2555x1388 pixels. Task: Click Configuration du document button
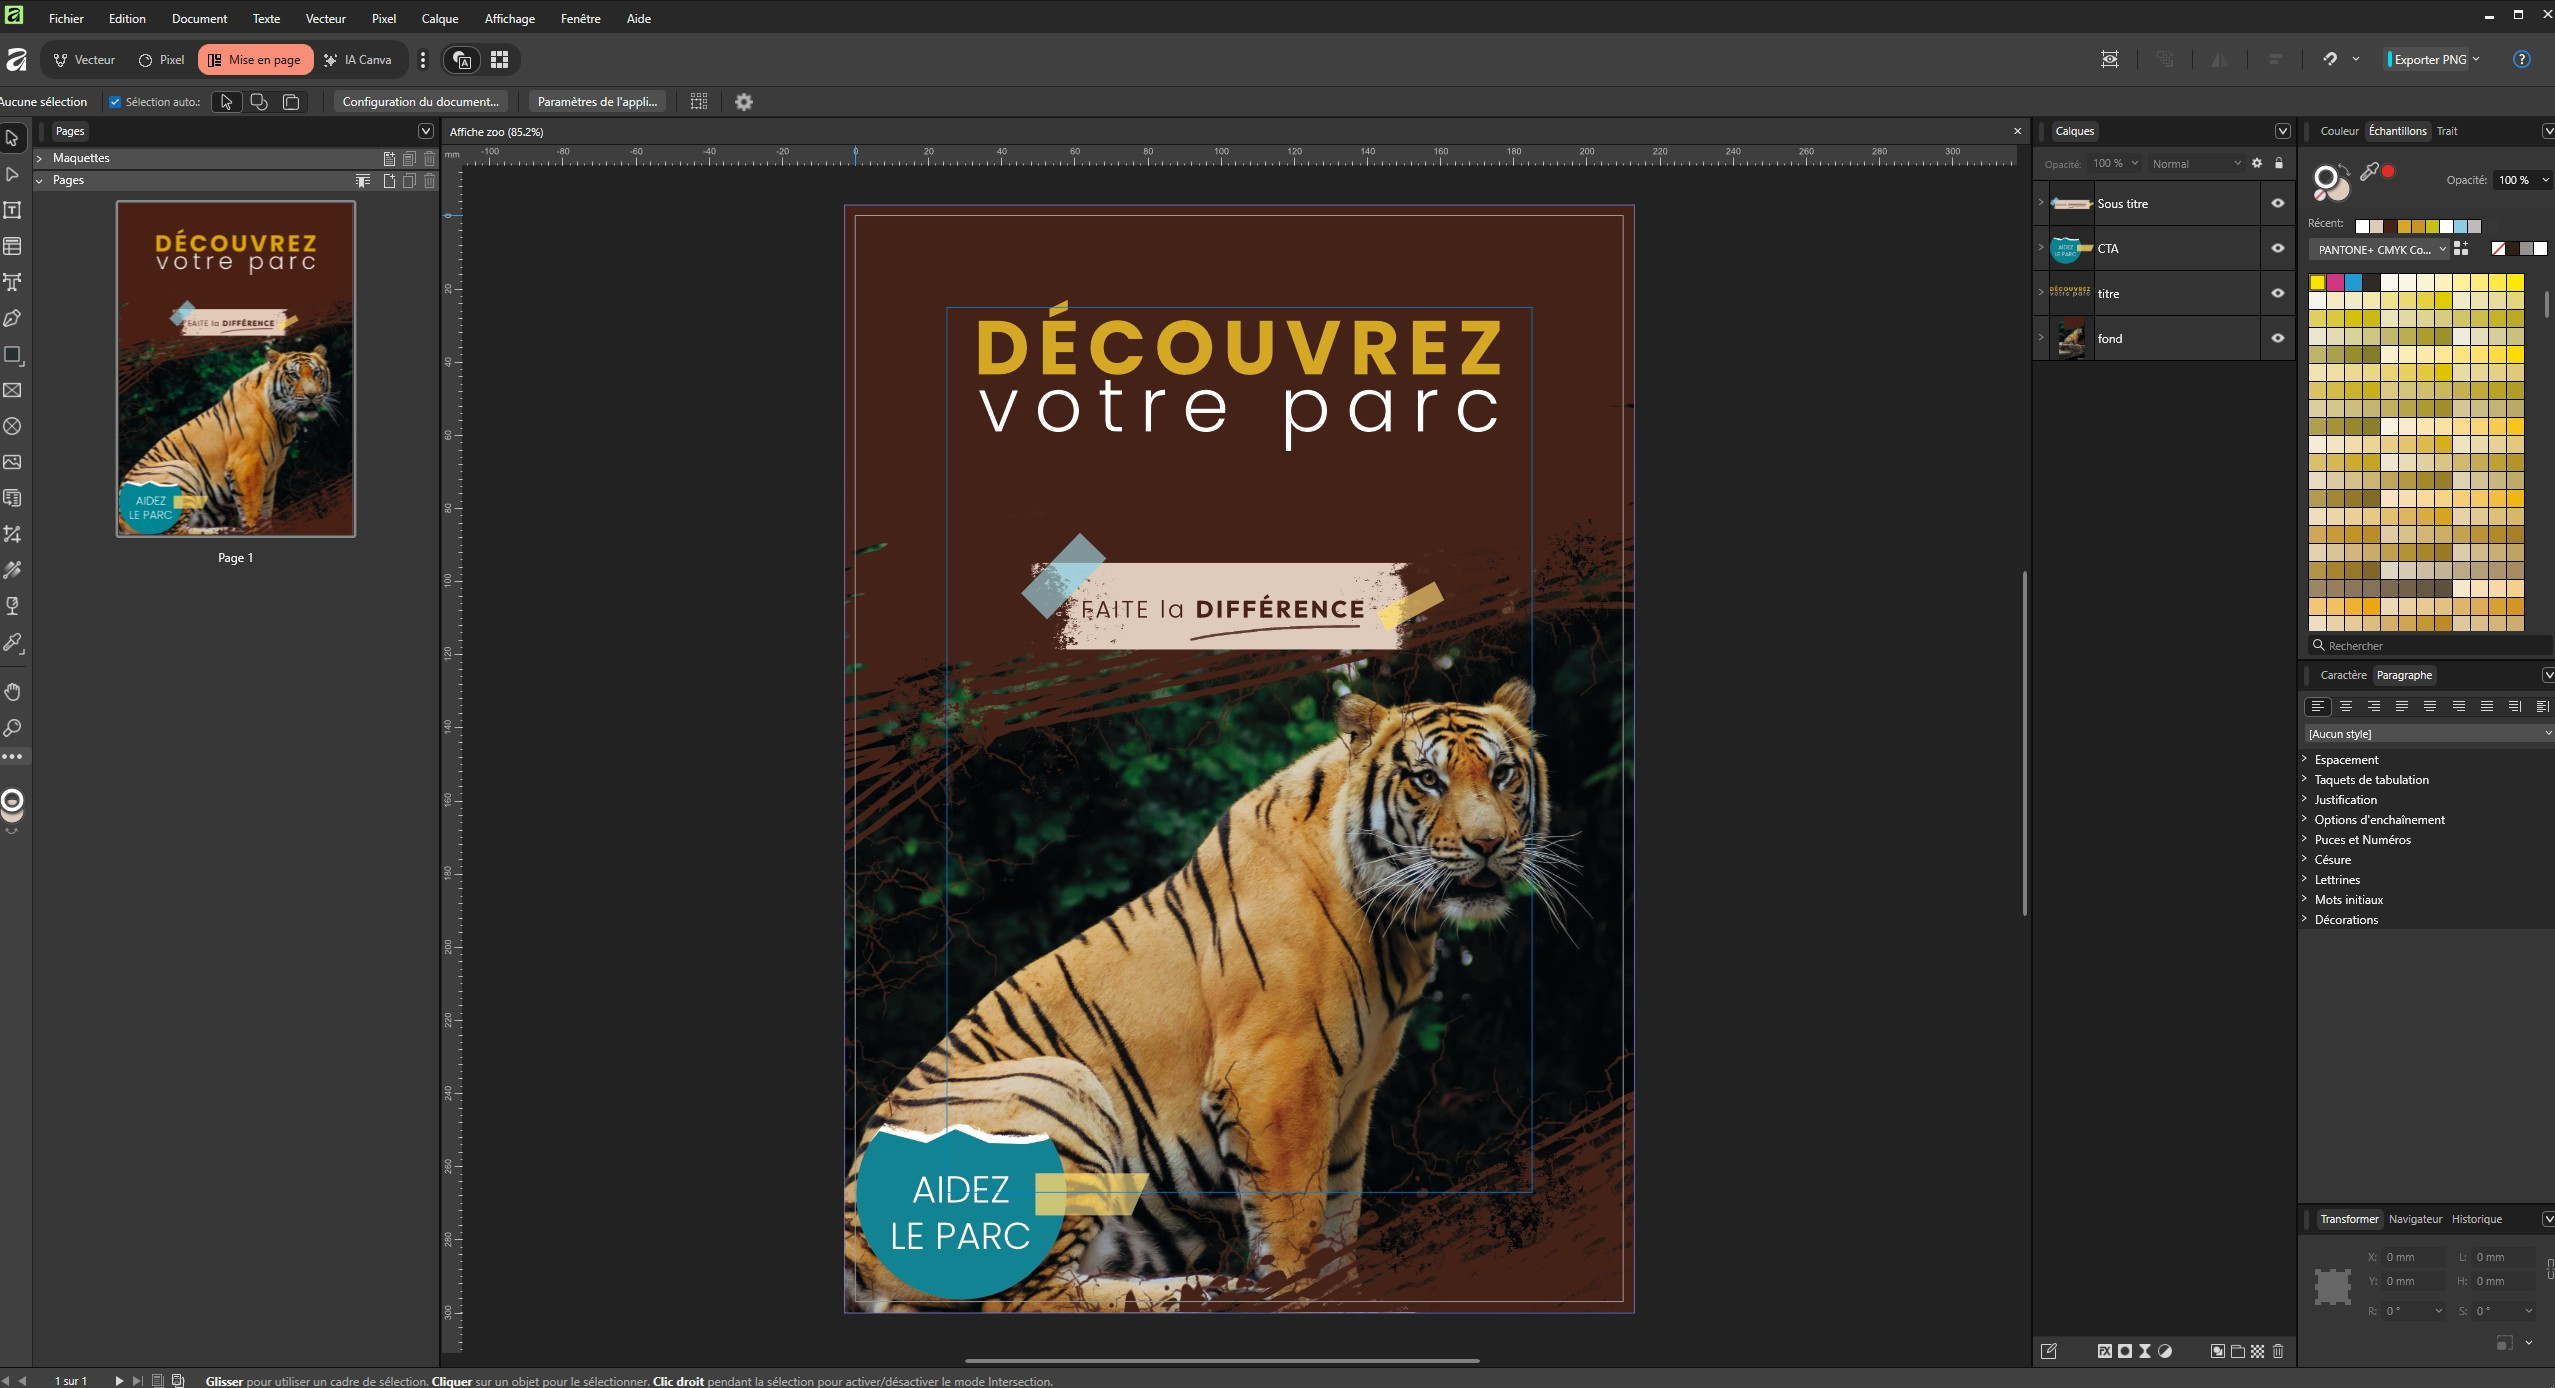click(x=420, y=102)
